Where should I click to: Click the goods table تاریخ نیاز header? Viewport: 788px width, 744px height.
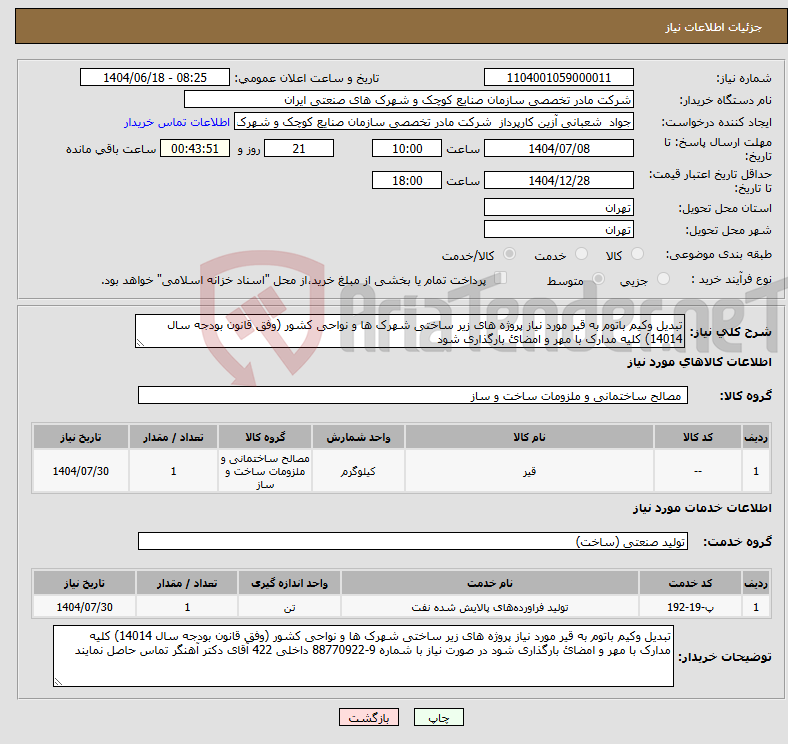(x=81, y=437)
